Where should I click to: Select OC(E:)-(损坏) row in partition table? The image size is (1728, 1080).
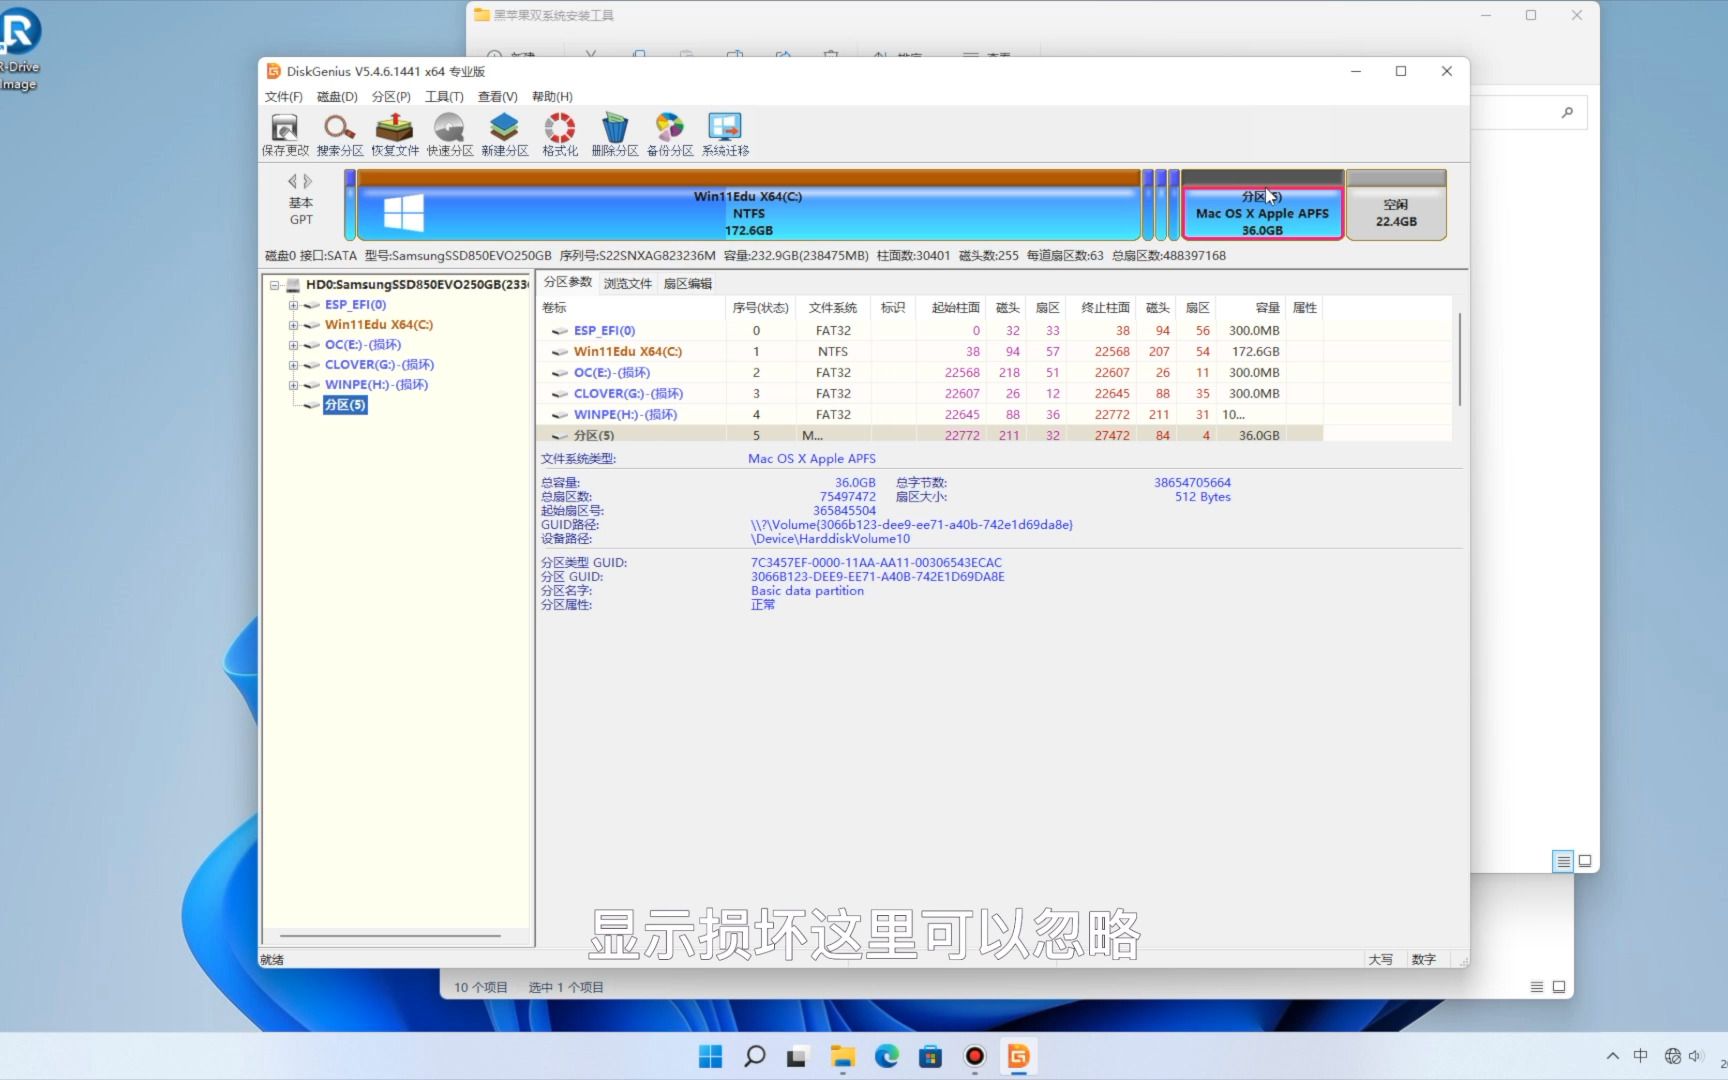click(x=930, y=372)
